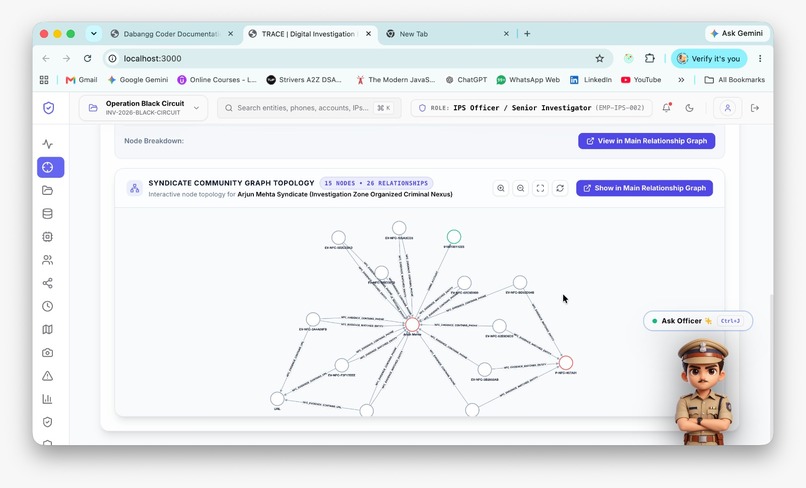Open the Chrome apps grid icon
Screen dimensions: 806x488
click(x=44, y=80)
